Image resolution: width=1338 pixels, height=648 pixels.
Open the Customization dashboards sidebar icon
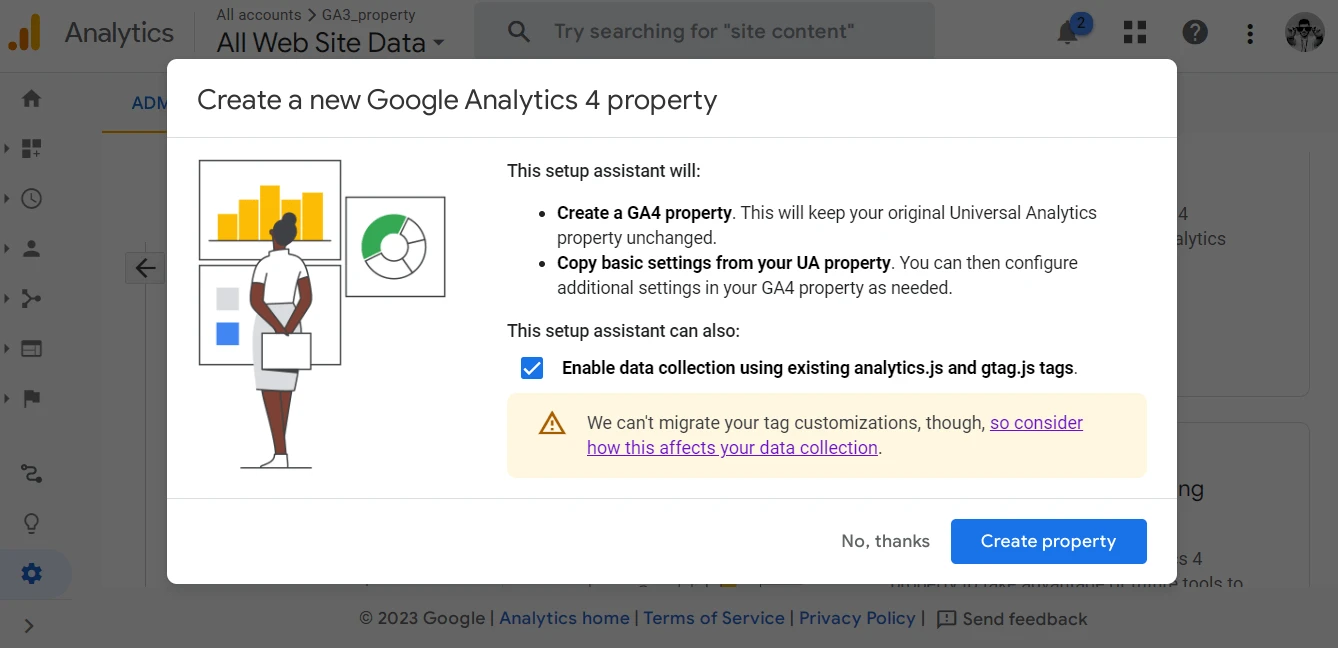click(32, 149)
